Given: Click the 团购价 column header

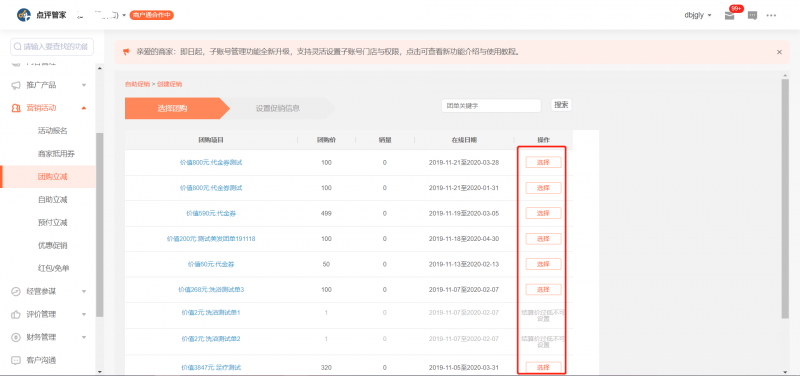Looking at the screenshot, I should (326, 139).
